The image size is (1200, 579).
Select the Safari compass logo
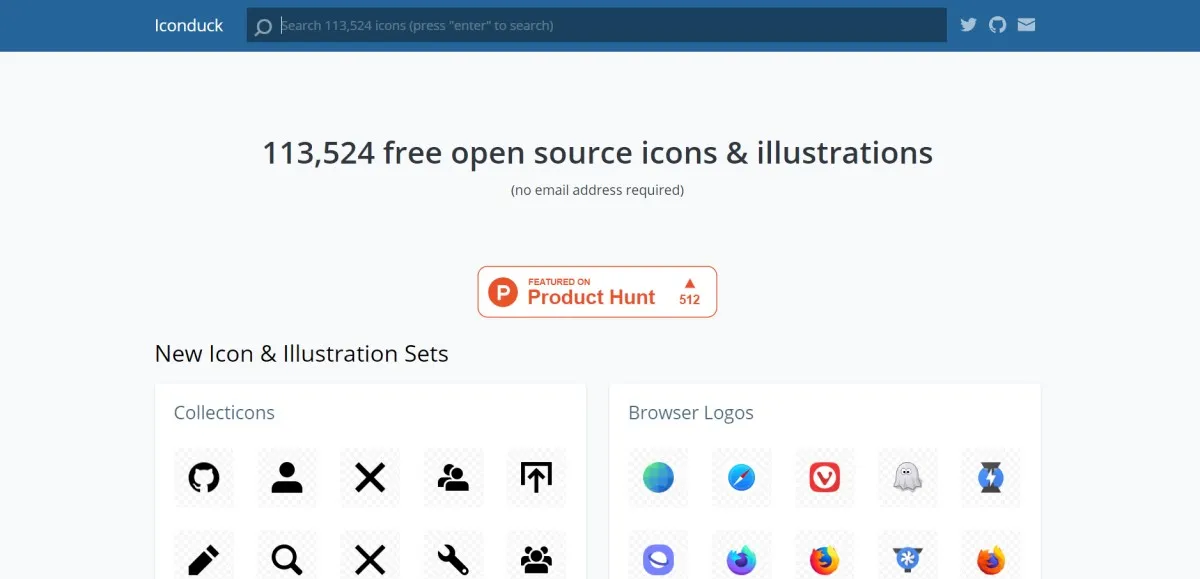click(741, 478)
